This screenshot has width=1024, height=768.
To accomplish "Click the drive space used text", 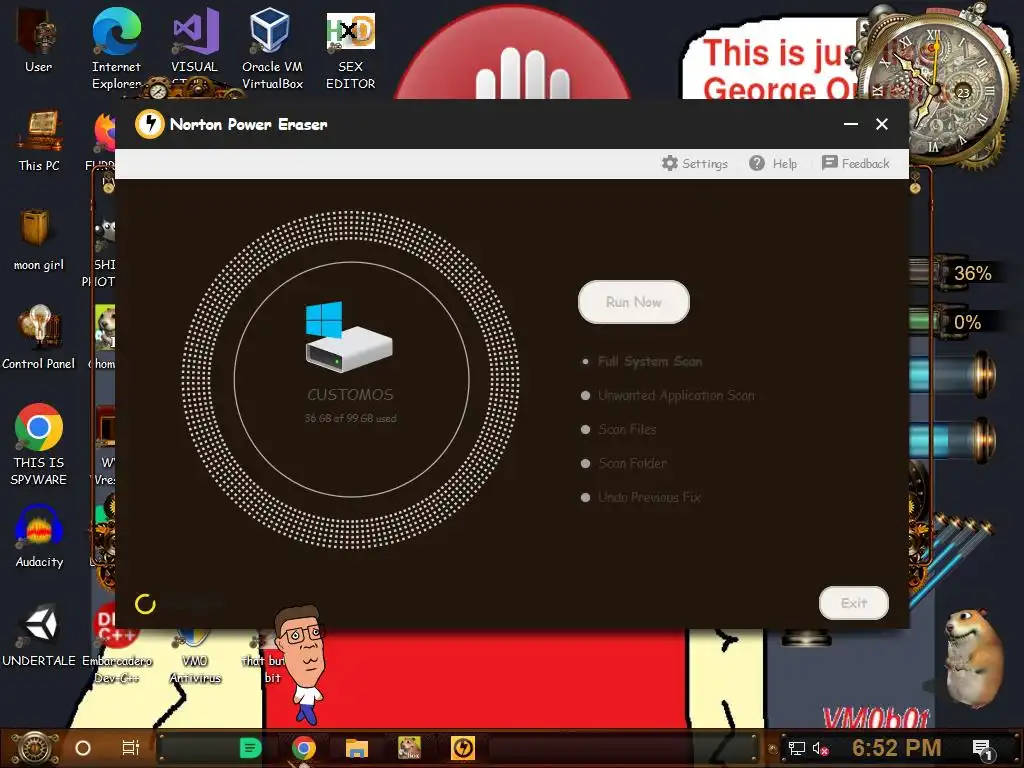I will point(350,418).
